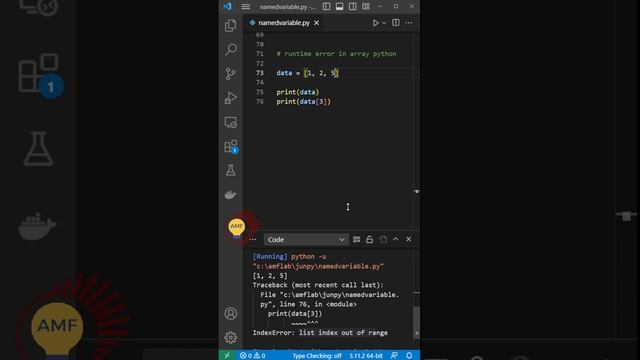The image size is (640, 360).
Task: Open the Extensions view with update badge
Action: point(231,146)
